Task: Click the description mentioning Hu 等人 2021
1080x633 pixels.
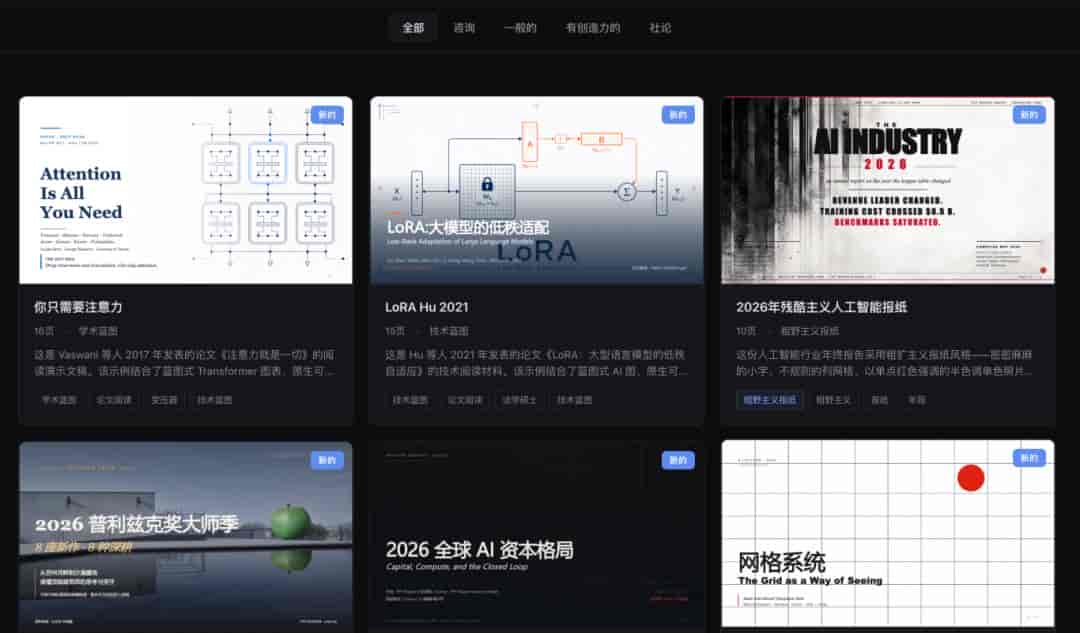Action: 535,363
